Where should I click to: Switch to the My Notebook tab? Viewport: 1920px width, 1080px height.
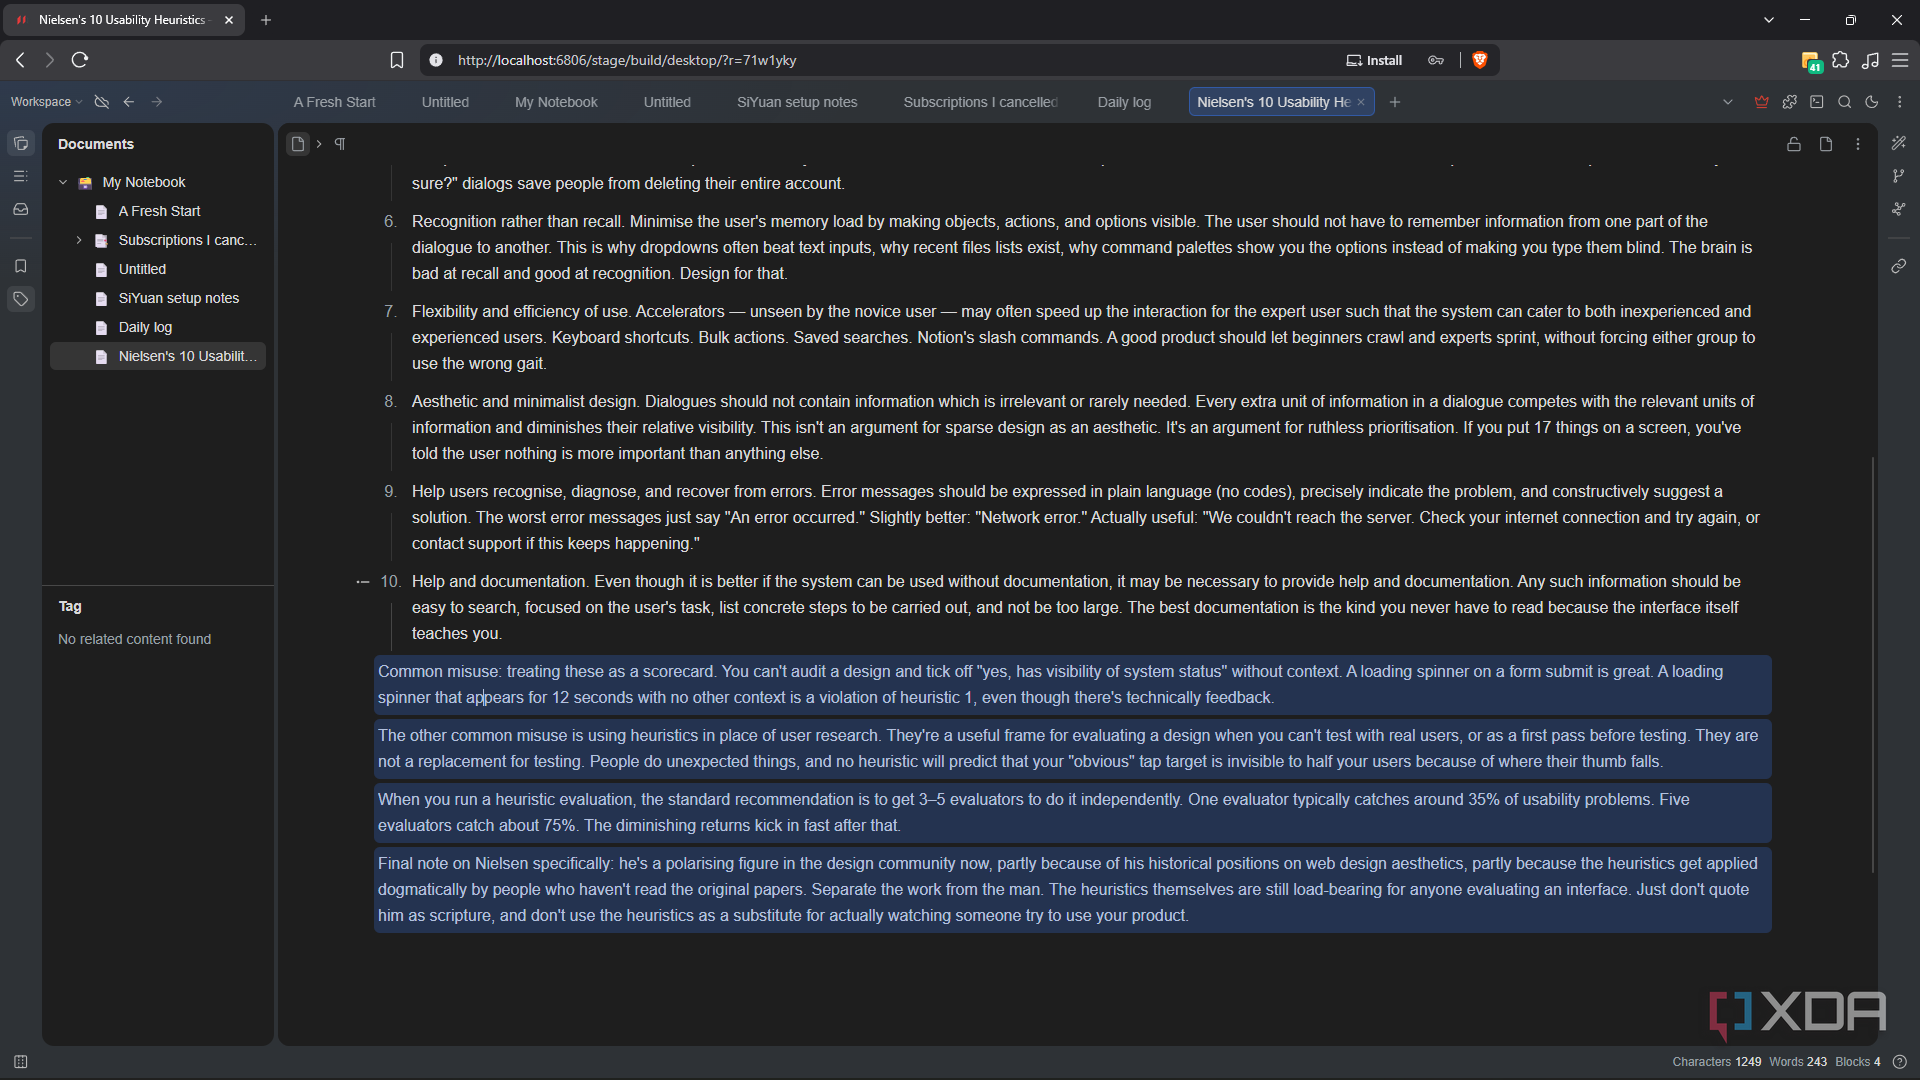coord(556,102)
